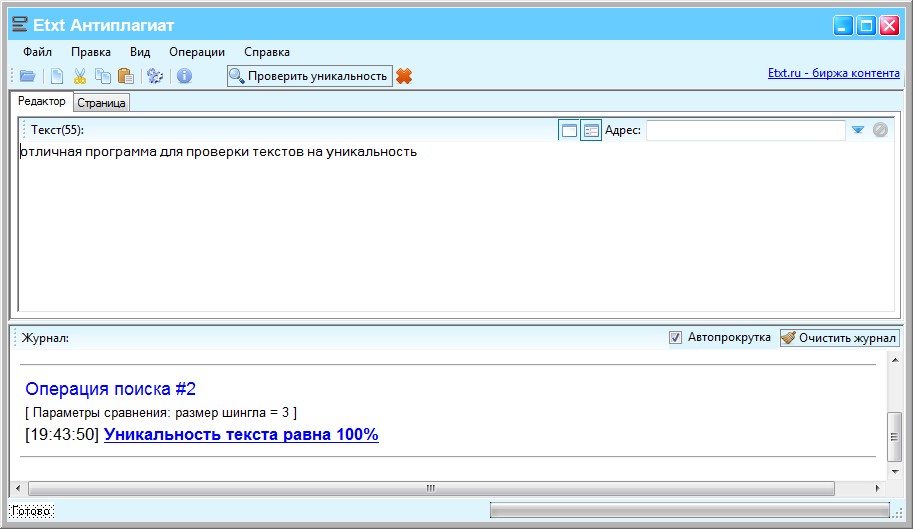Click journal horizontal scrollbar right arrow

[x=877, y=488]
